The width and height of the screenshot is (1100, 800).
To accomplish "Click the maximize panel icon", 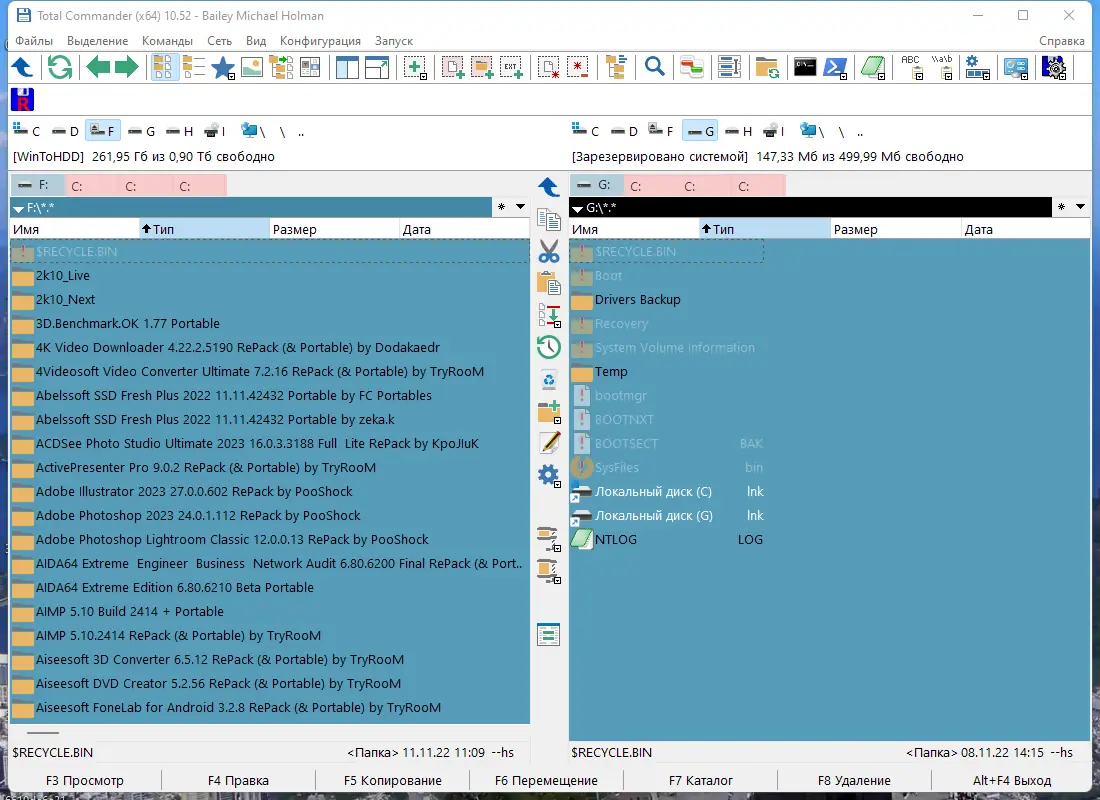I will click(x=377, y=68).
